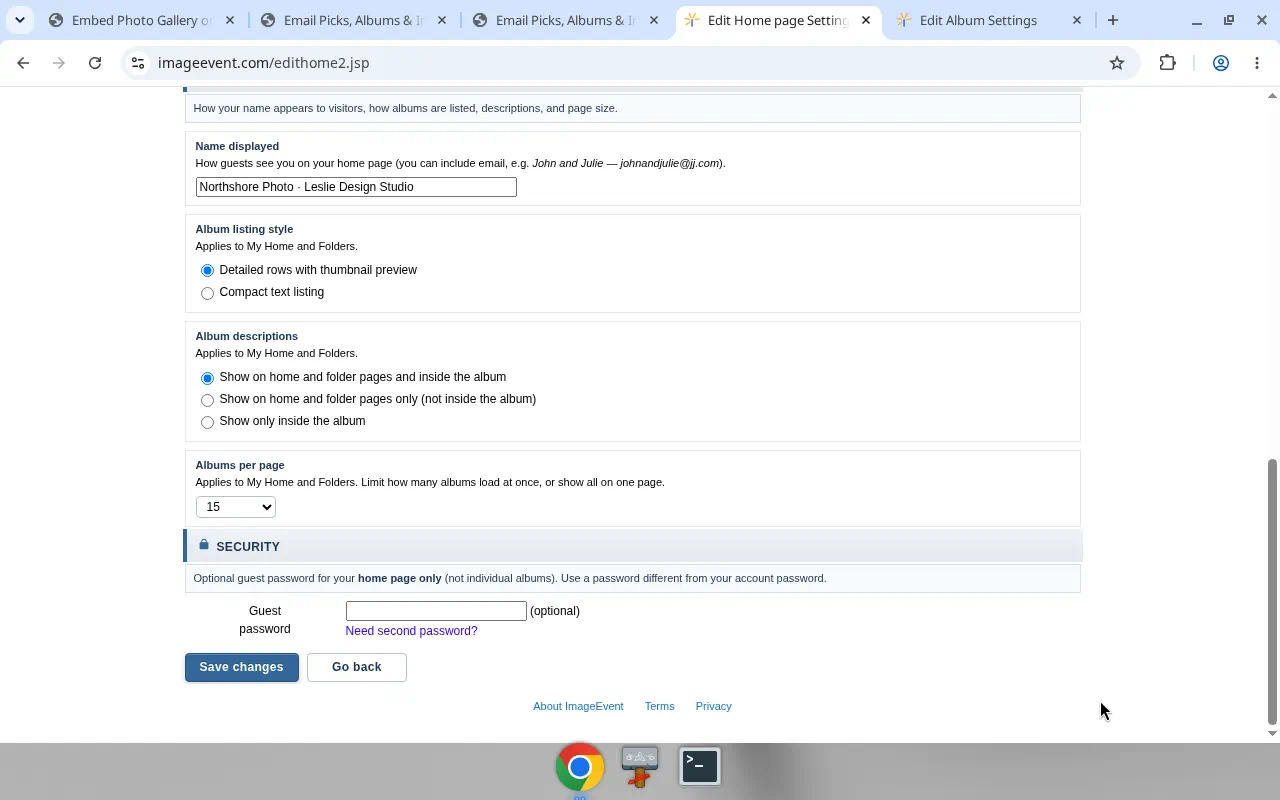
Task: Open Chrome from the taskbar
Action: 580,767
